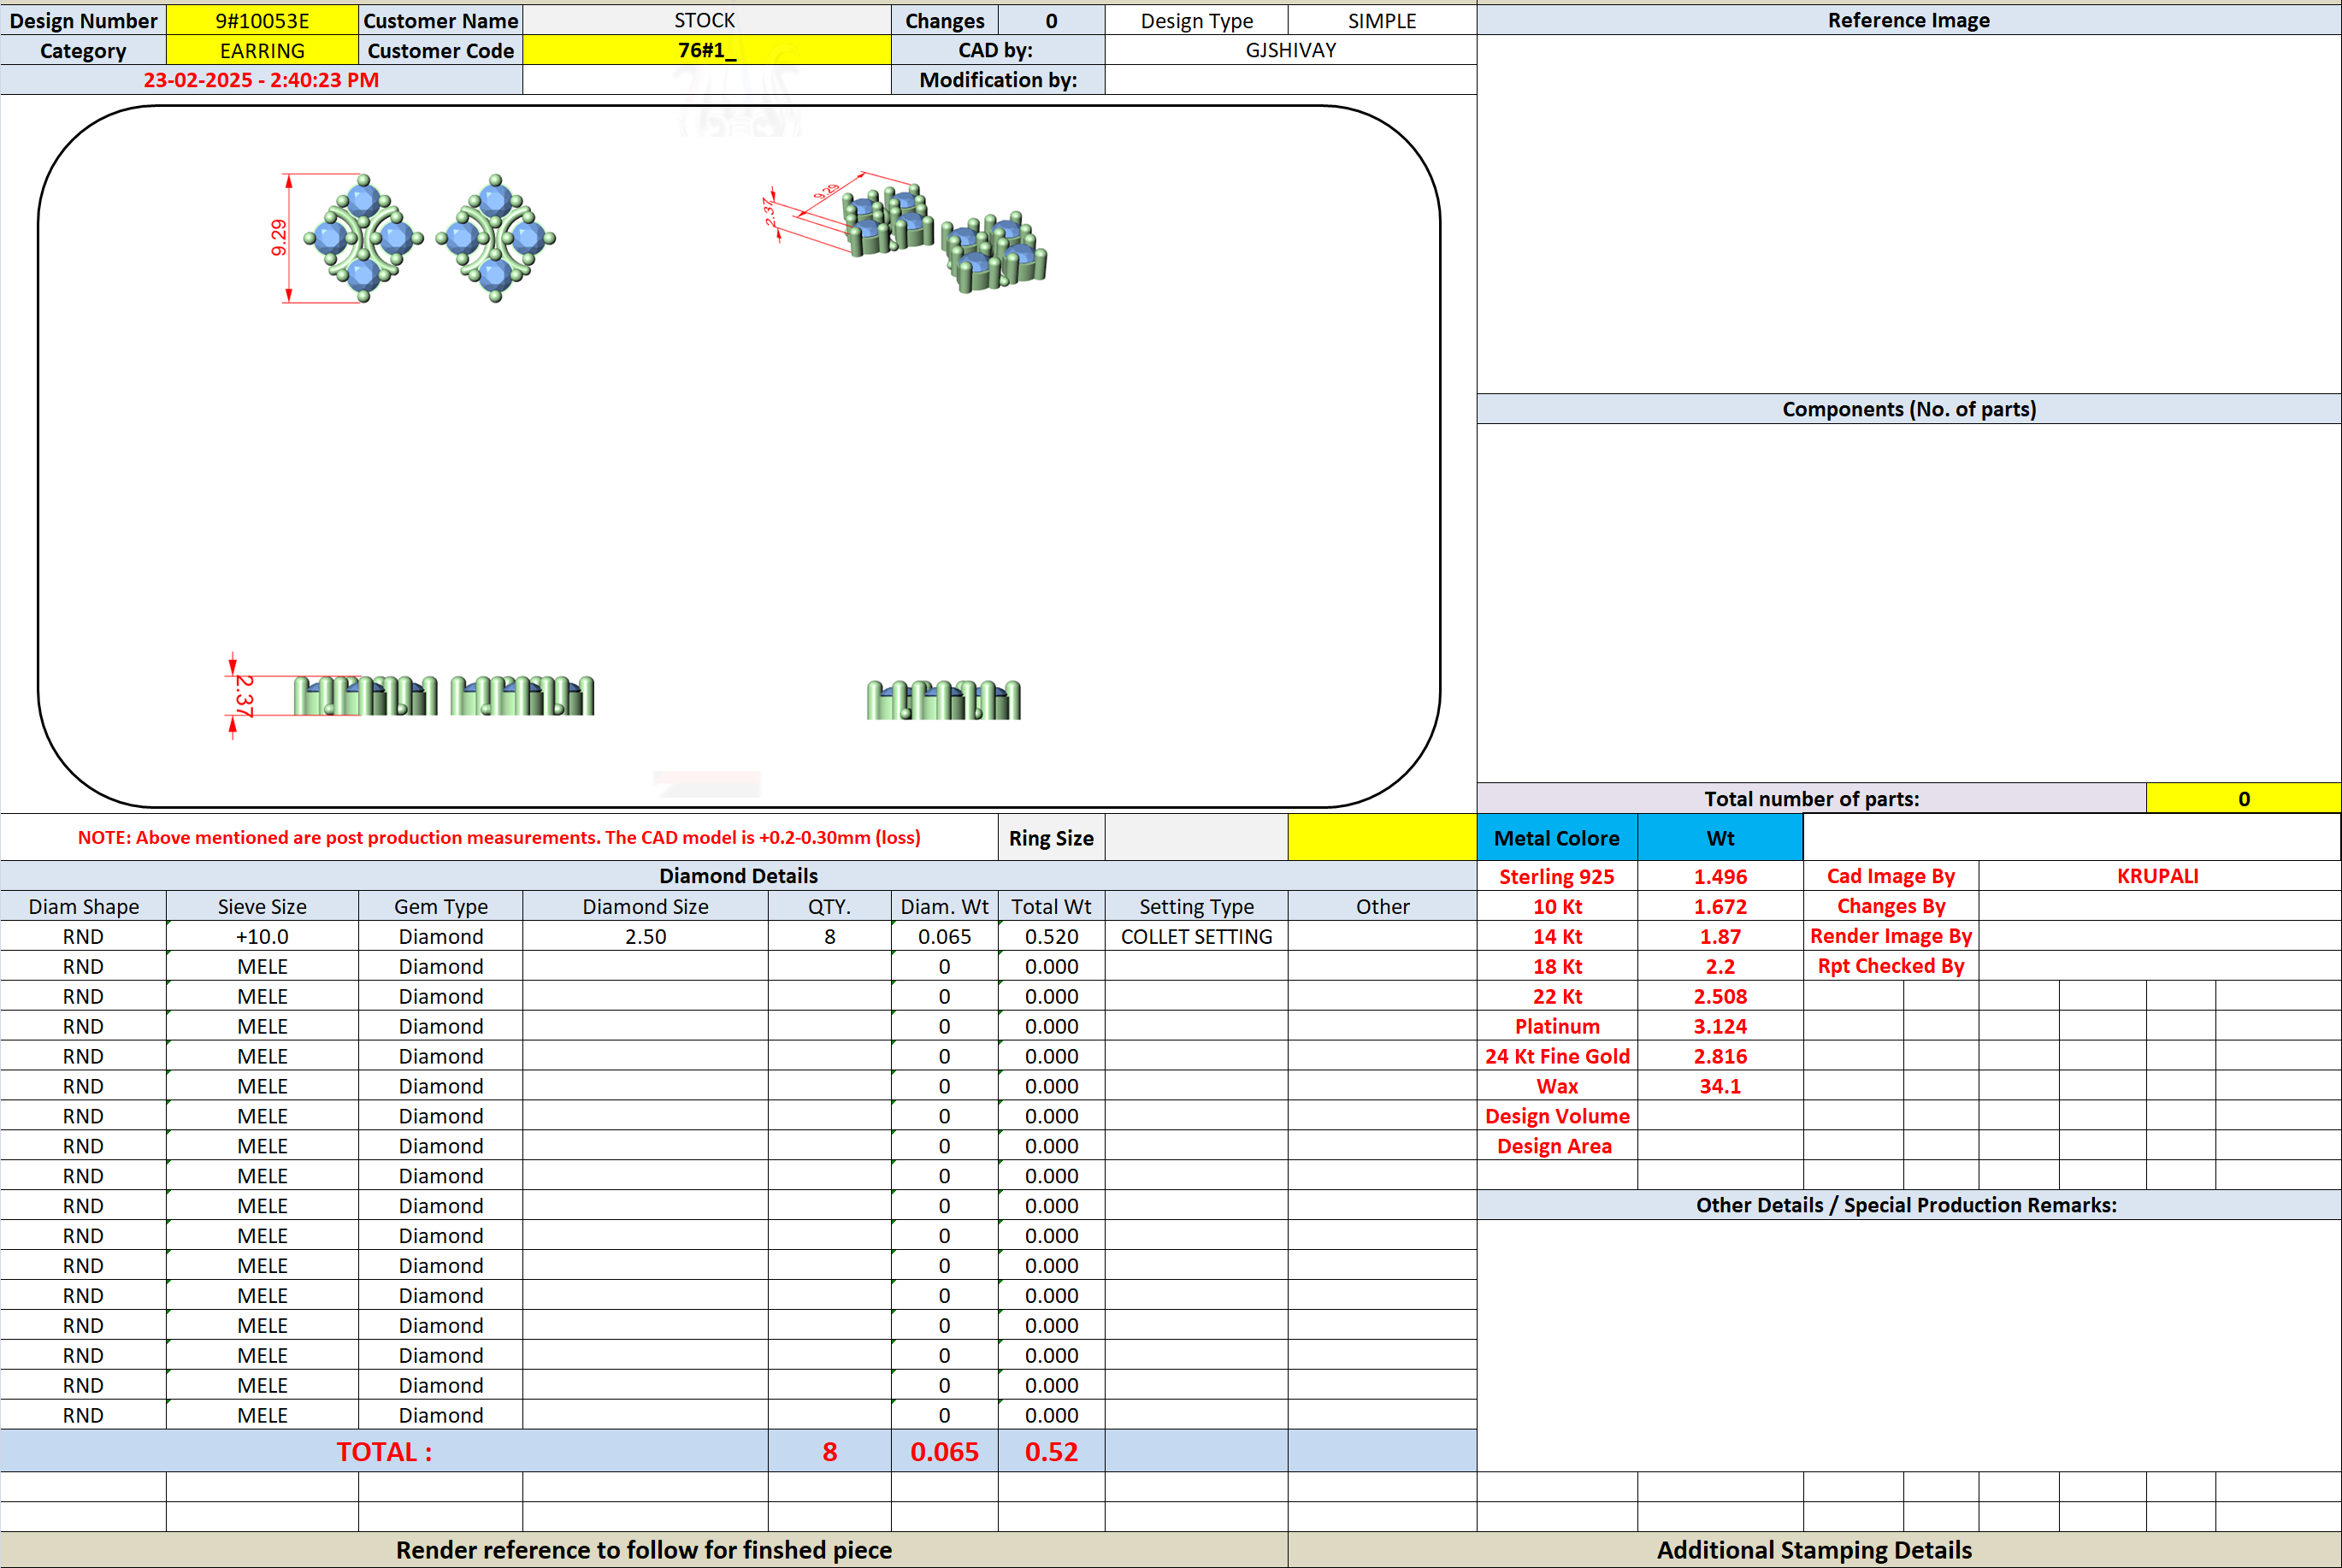
Task: Click the Wax weight 34.1
Action: [1720, 1086]
